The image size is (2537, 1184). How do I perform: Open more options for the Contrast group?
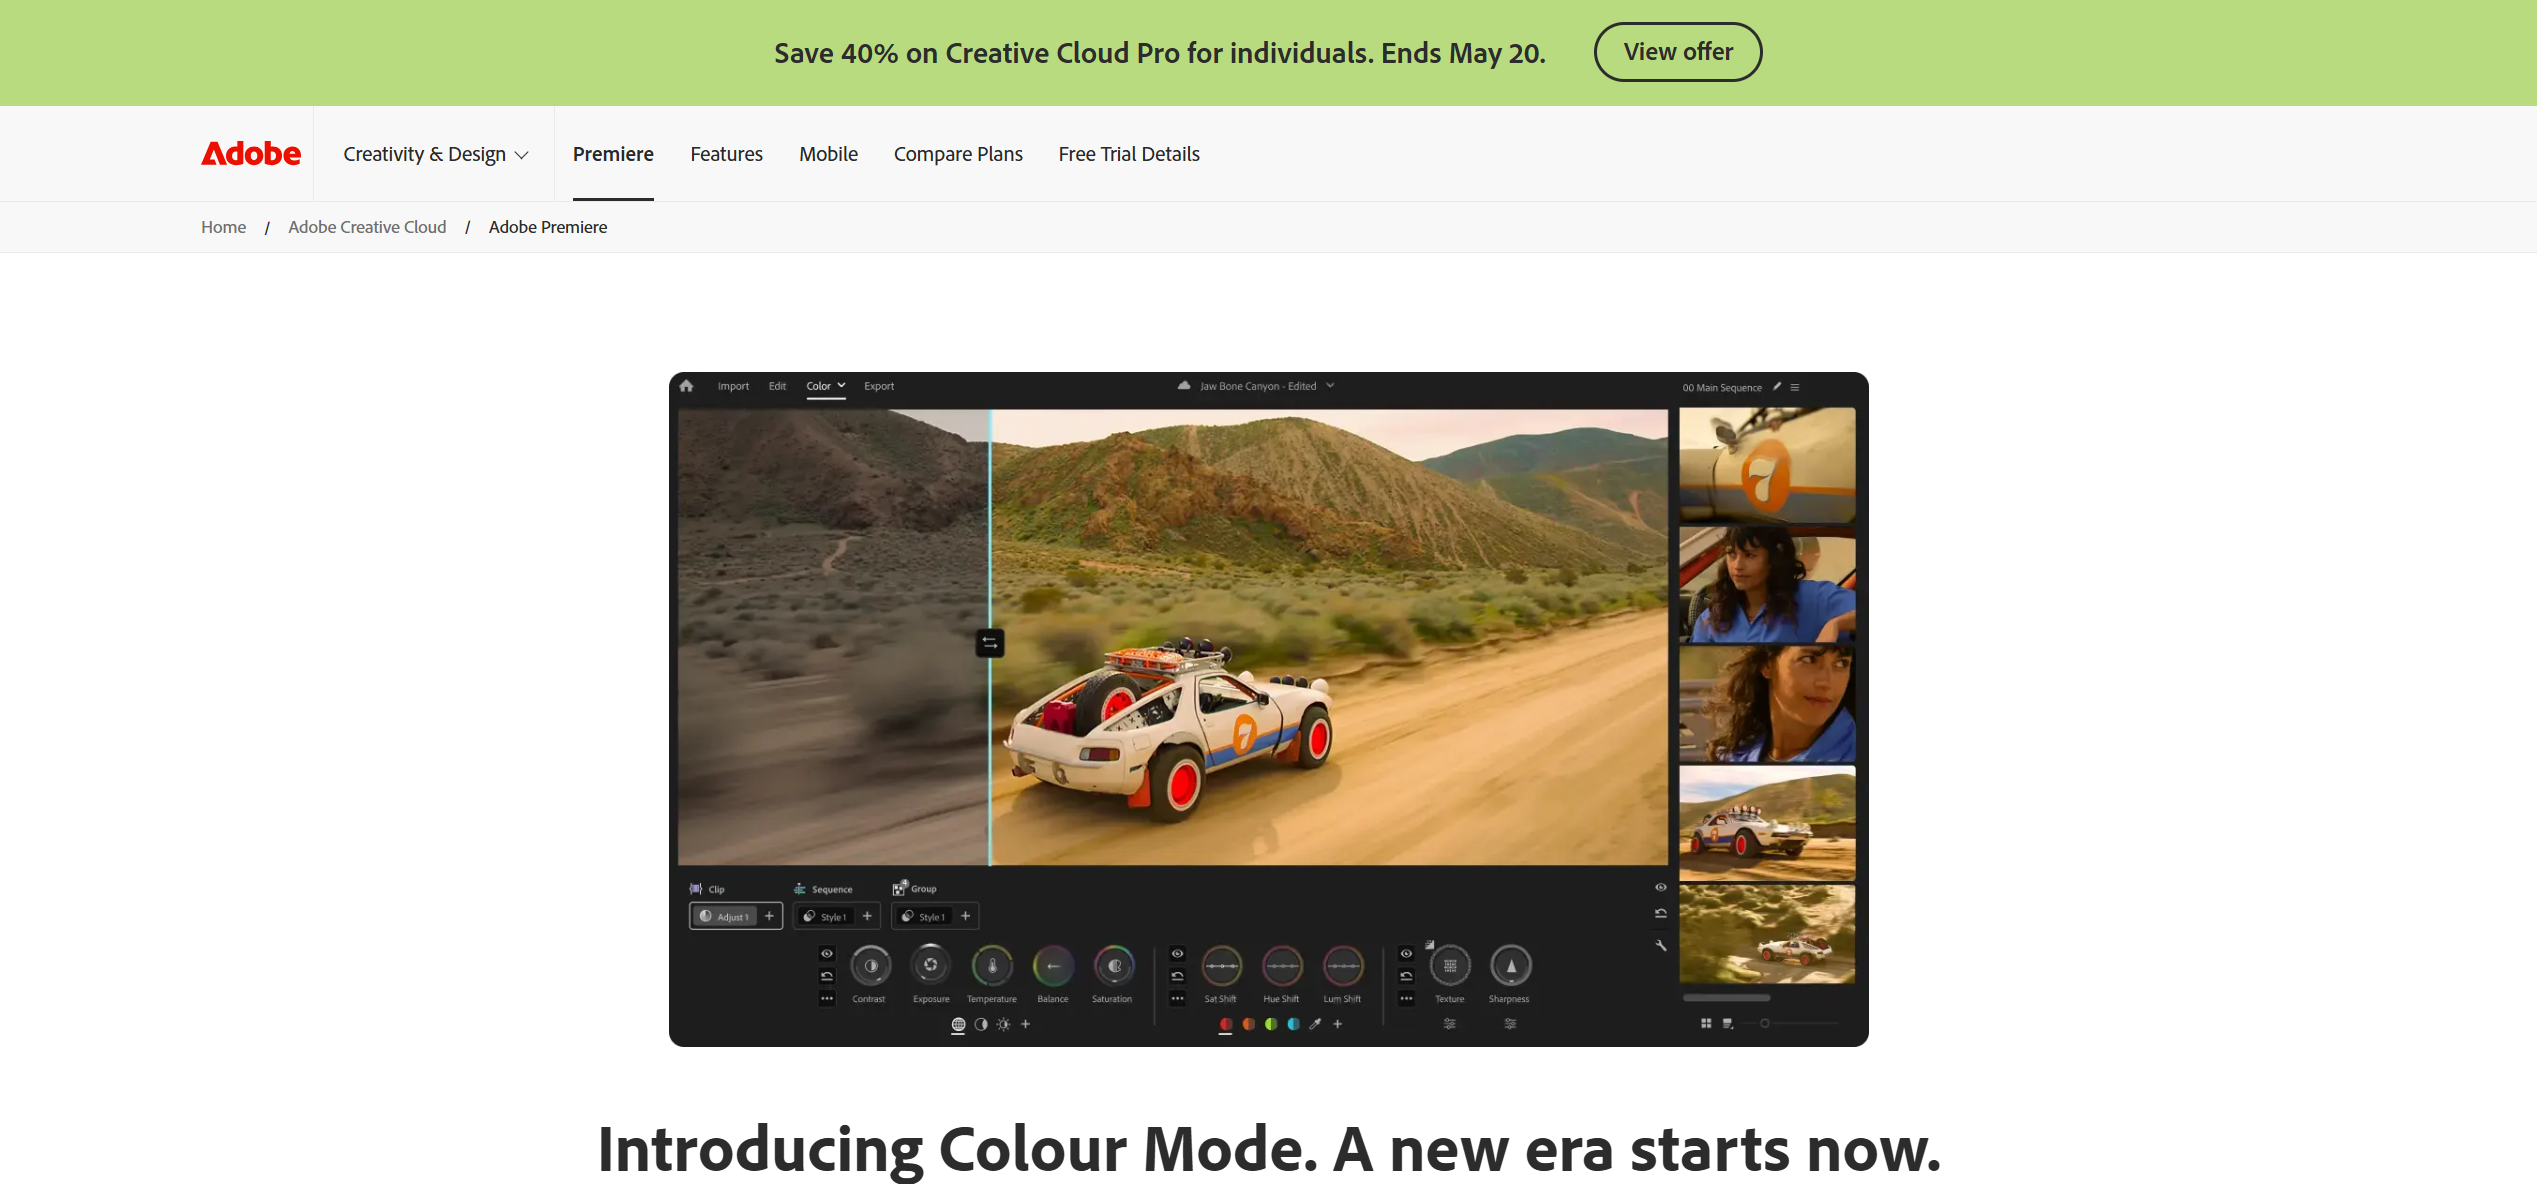[x=827, y=998]
